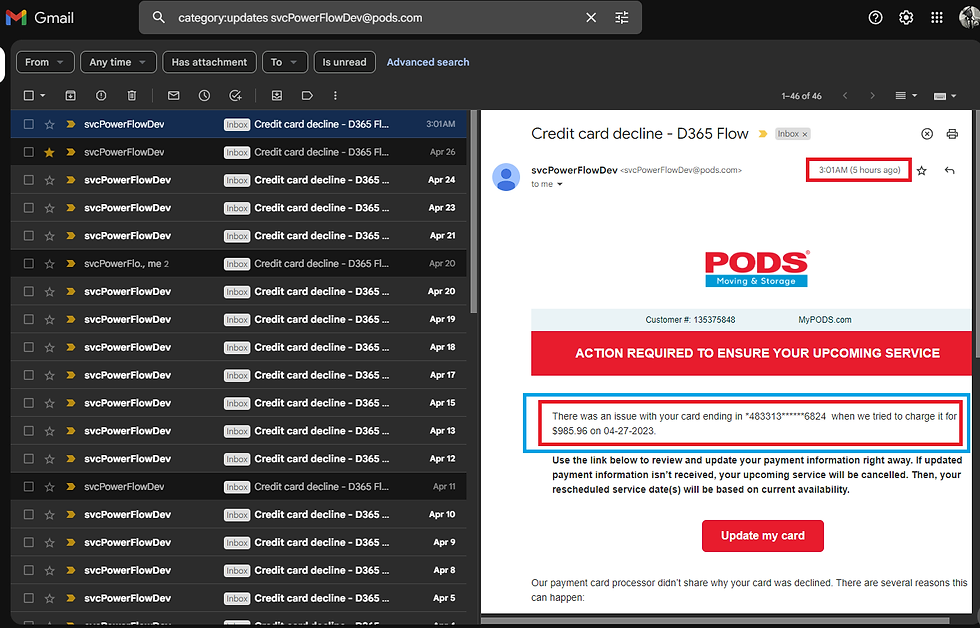980x628 pixels.
Task: Star the 3:01 AM email
Action: [49, 124]
